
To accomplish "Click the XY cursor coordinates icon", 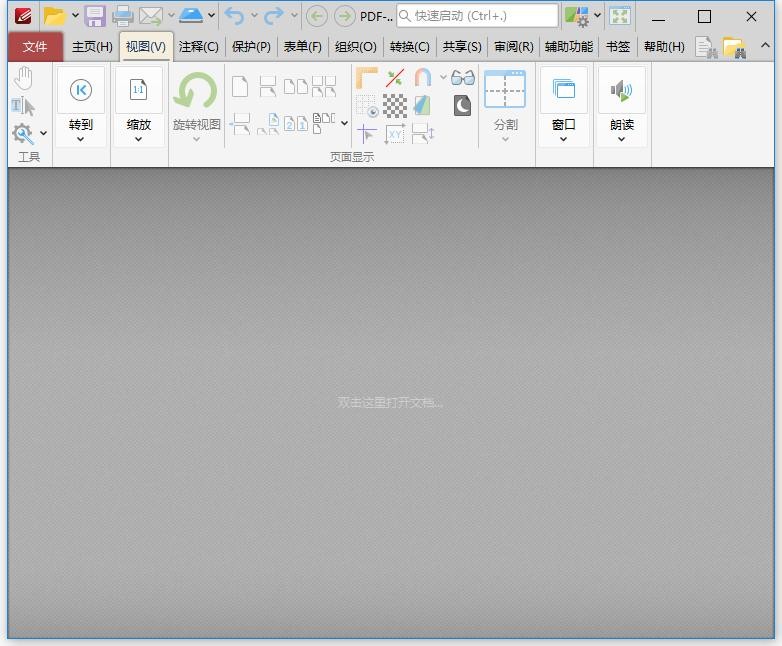I will pyautogui.click(x=394, y=134).
